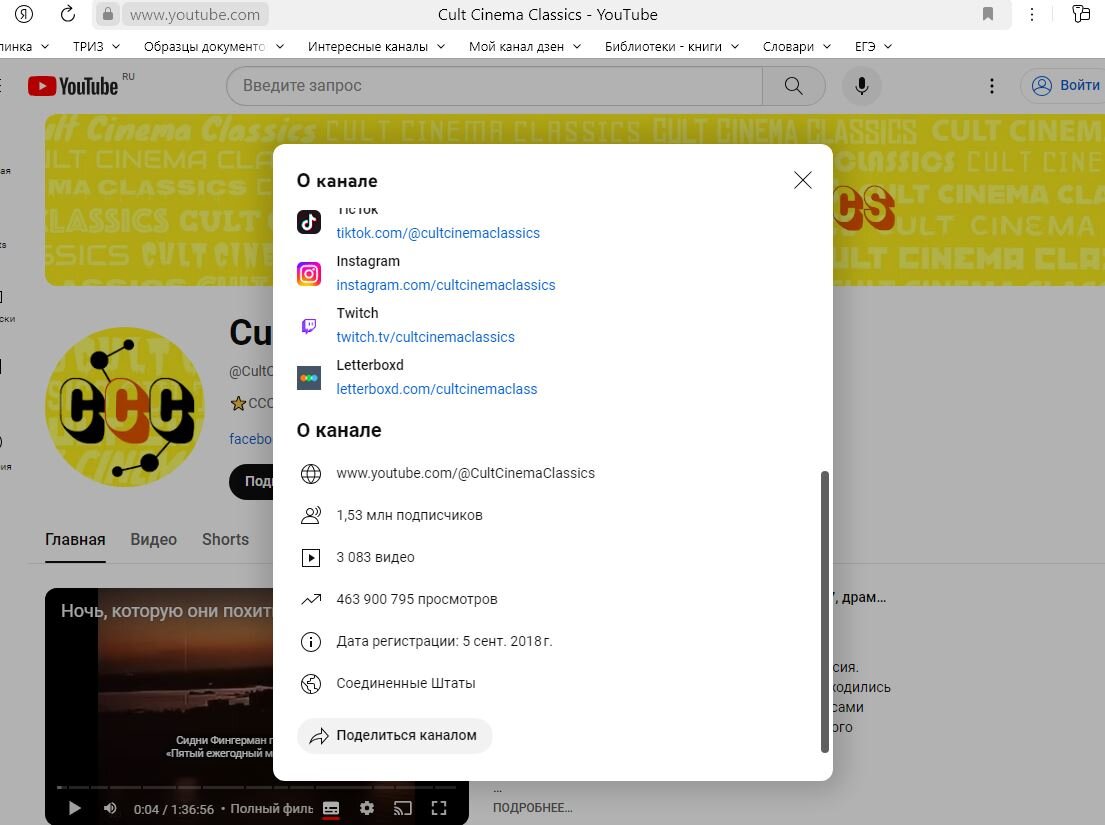This screenshot has width=1105, height=825.
Task: Expand Словари bookmarks folder
Action: pyautogui.click(x=796, y=46)
